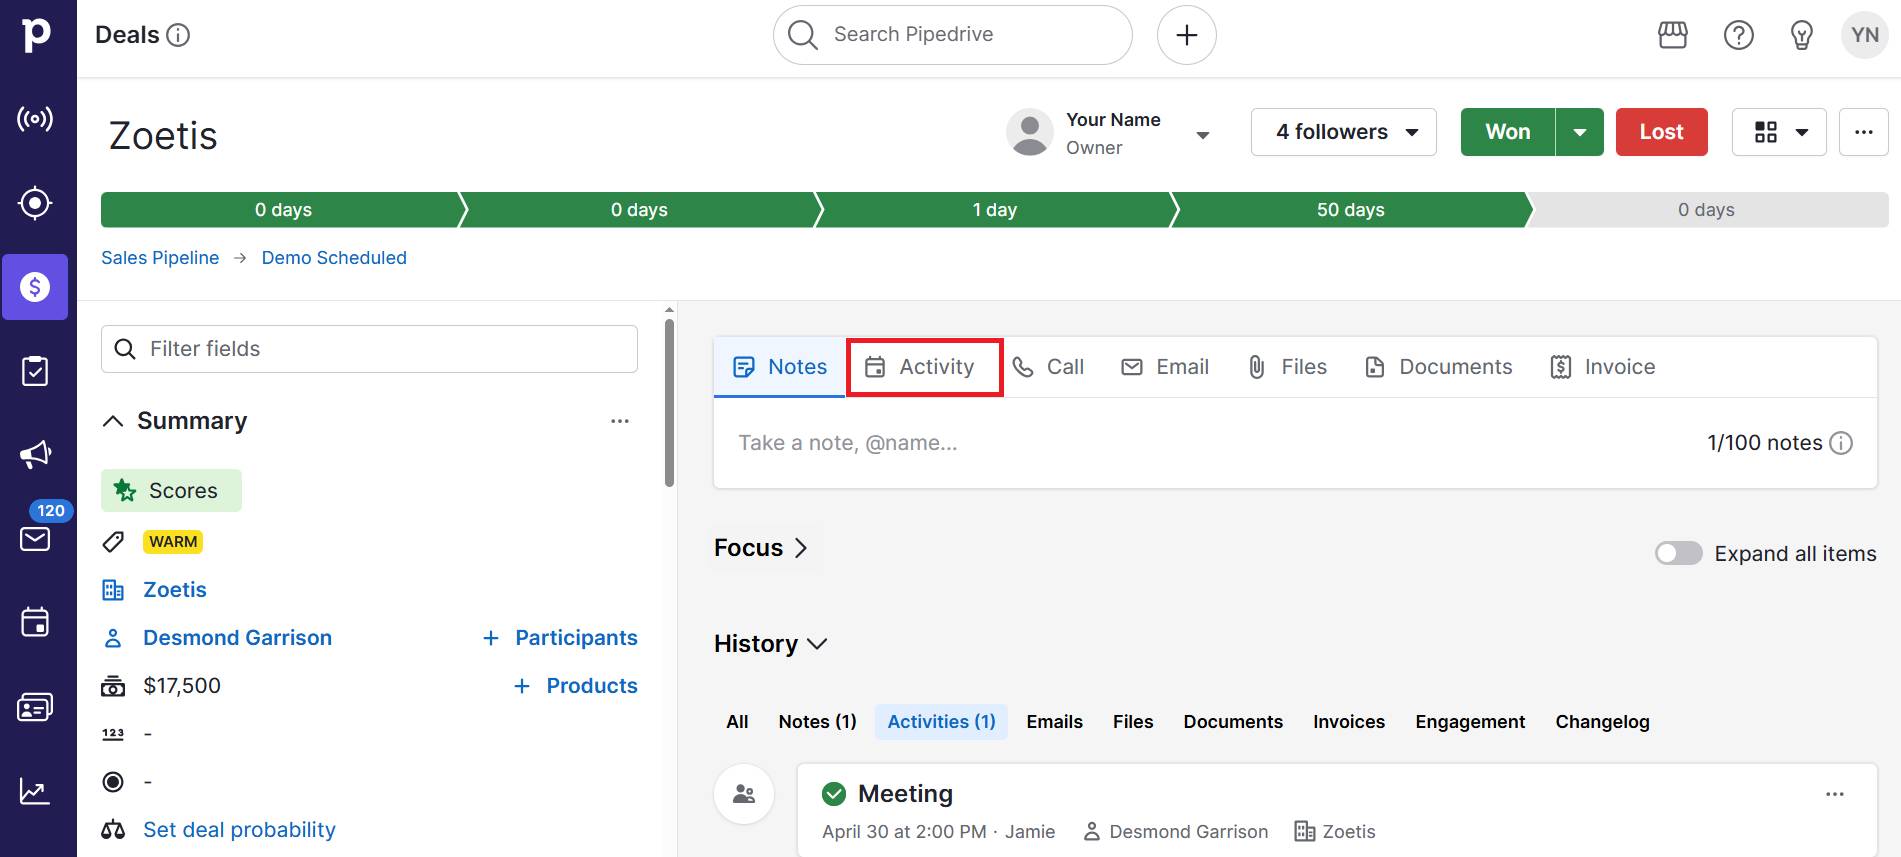Open the help question mark icon
Image resolution: width=1901 pixels, height=857 pixels.
tap(1739, 35)
